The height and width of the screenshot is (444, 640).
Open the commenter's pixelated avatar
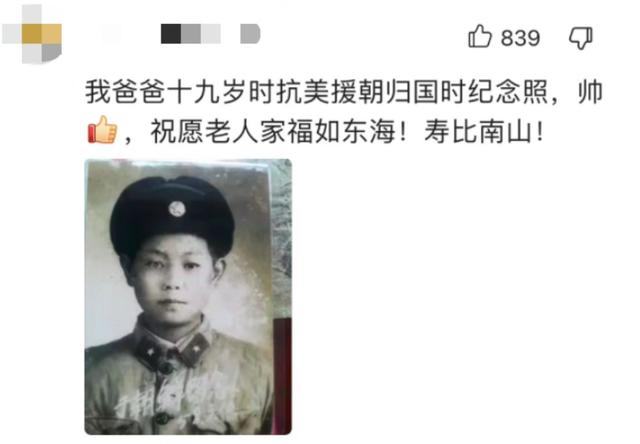tap(32, 34)
